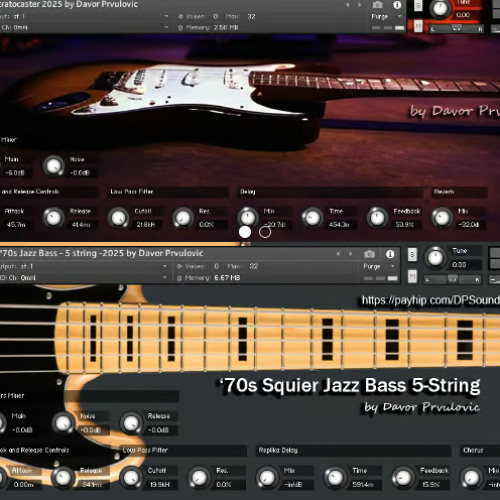The width and height of the screenshot is (500, 500).
Task: Click Replika Delay Mix knob in Jazz Bass
Action: pos(267,477)
